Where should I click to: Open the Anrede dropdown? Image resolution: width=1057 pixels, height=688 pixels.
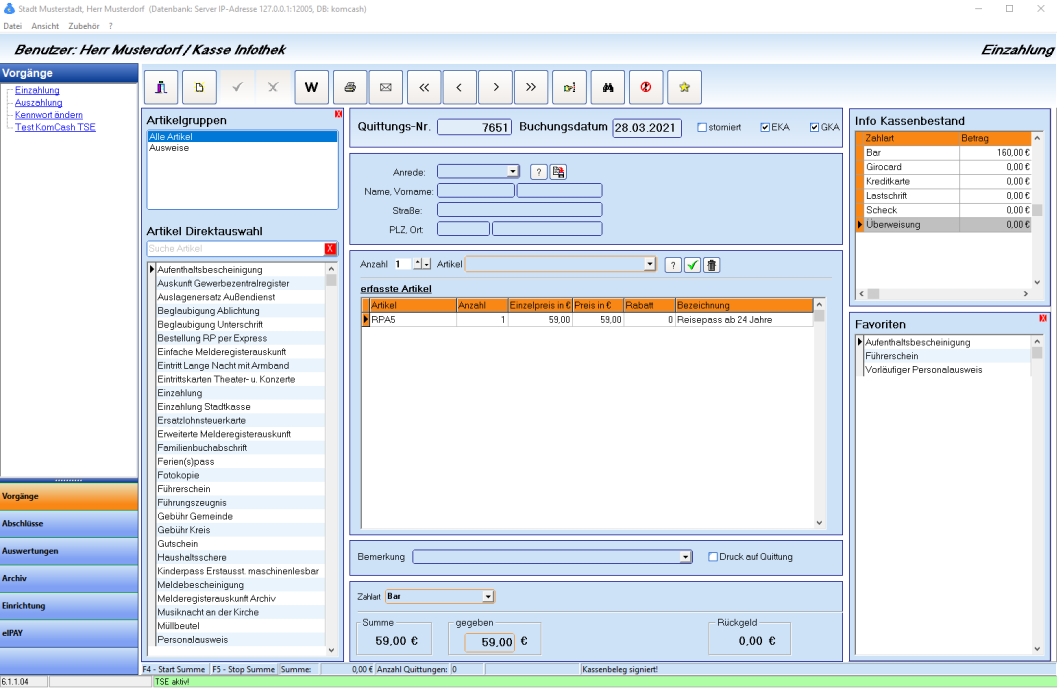513,172
